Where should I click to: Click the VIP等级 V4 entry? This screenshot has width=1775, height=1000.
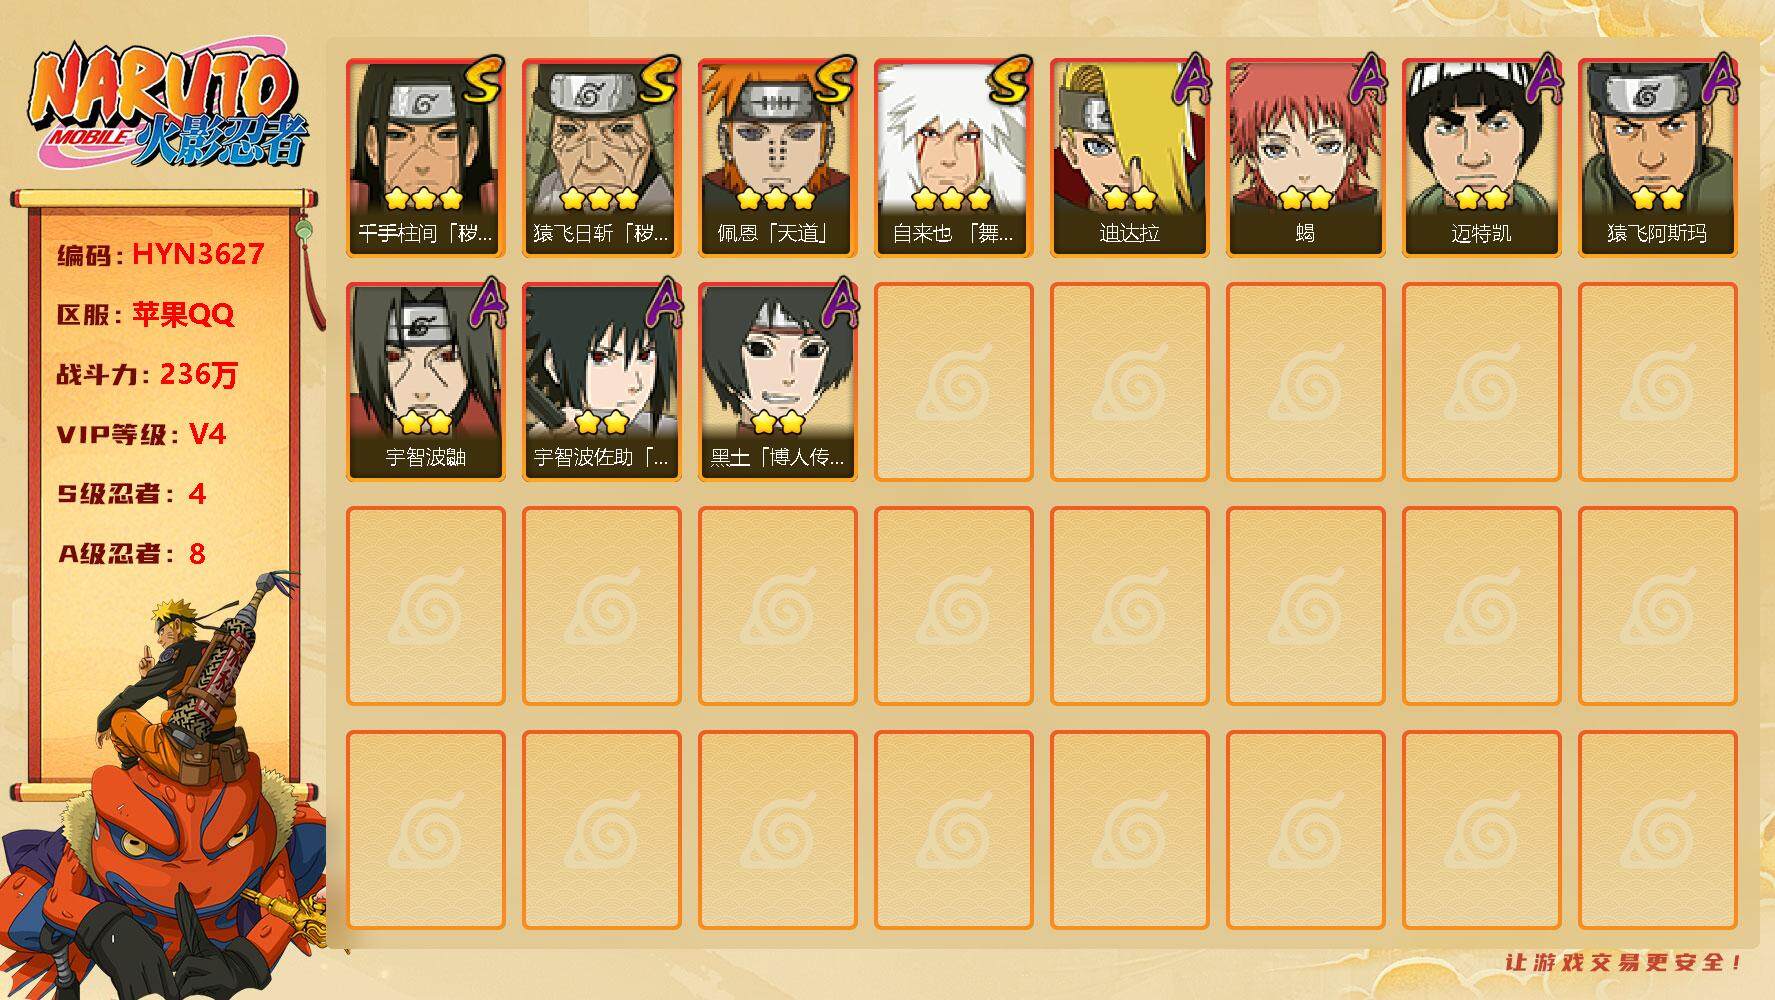(x=141, y=434)
